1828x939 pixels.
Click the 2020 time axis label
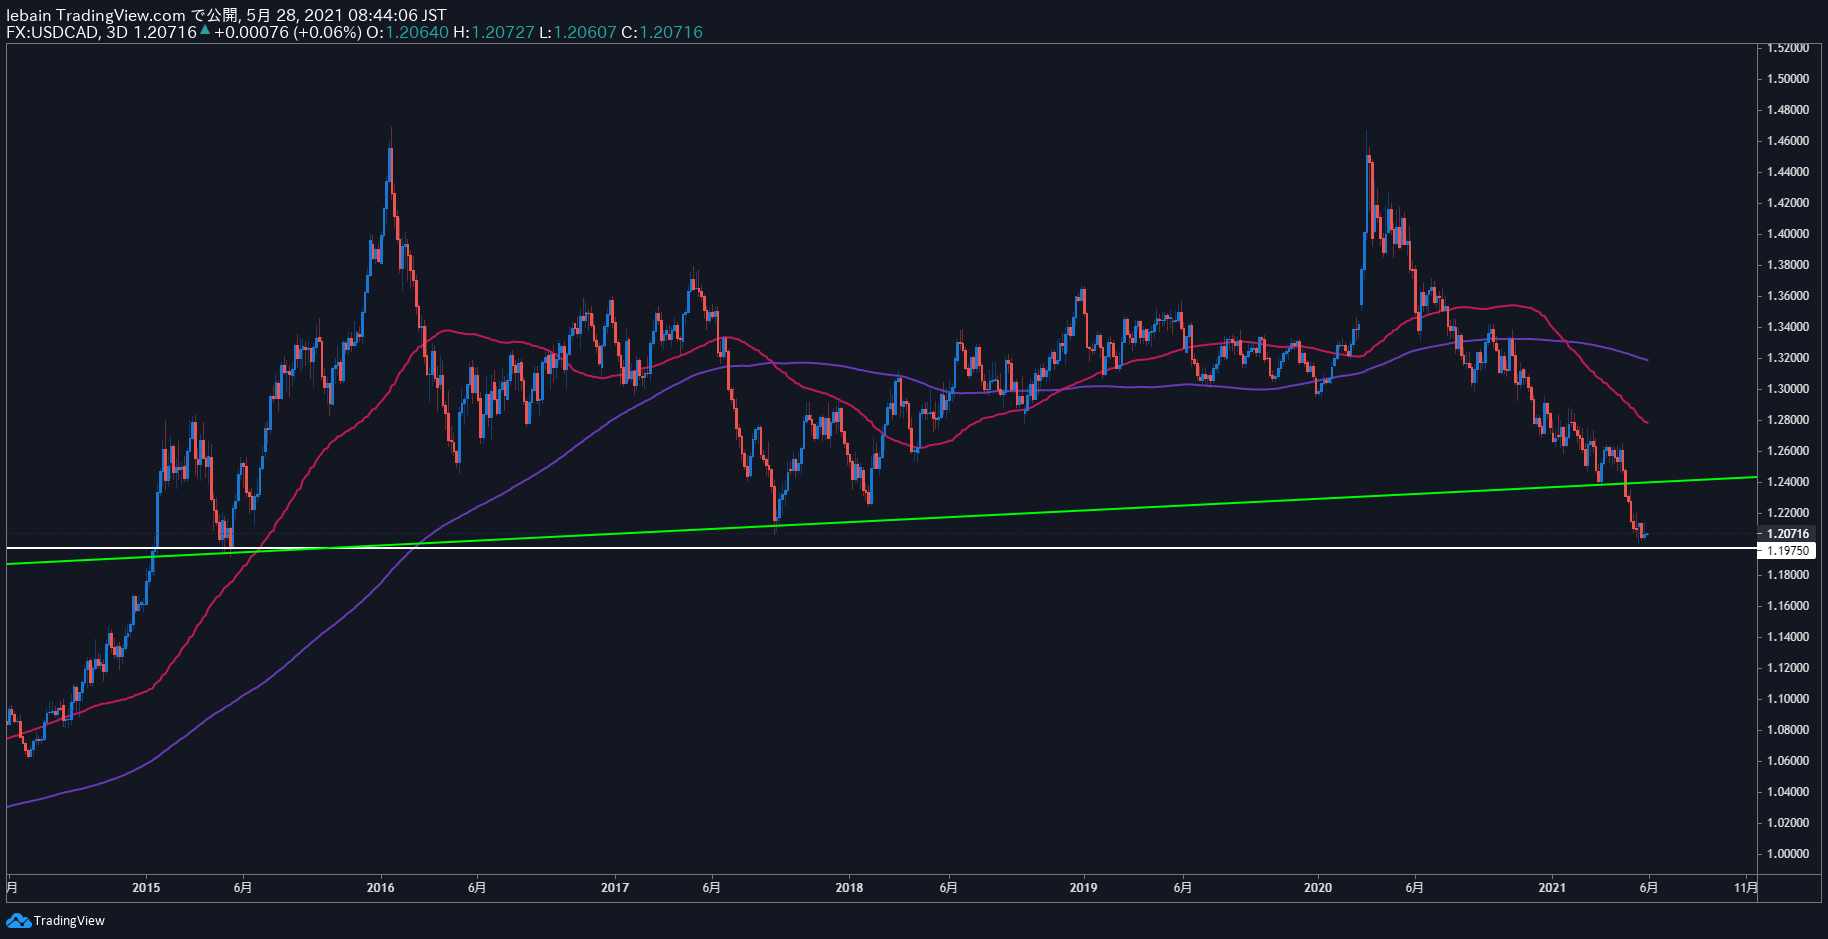[1318, 888]
